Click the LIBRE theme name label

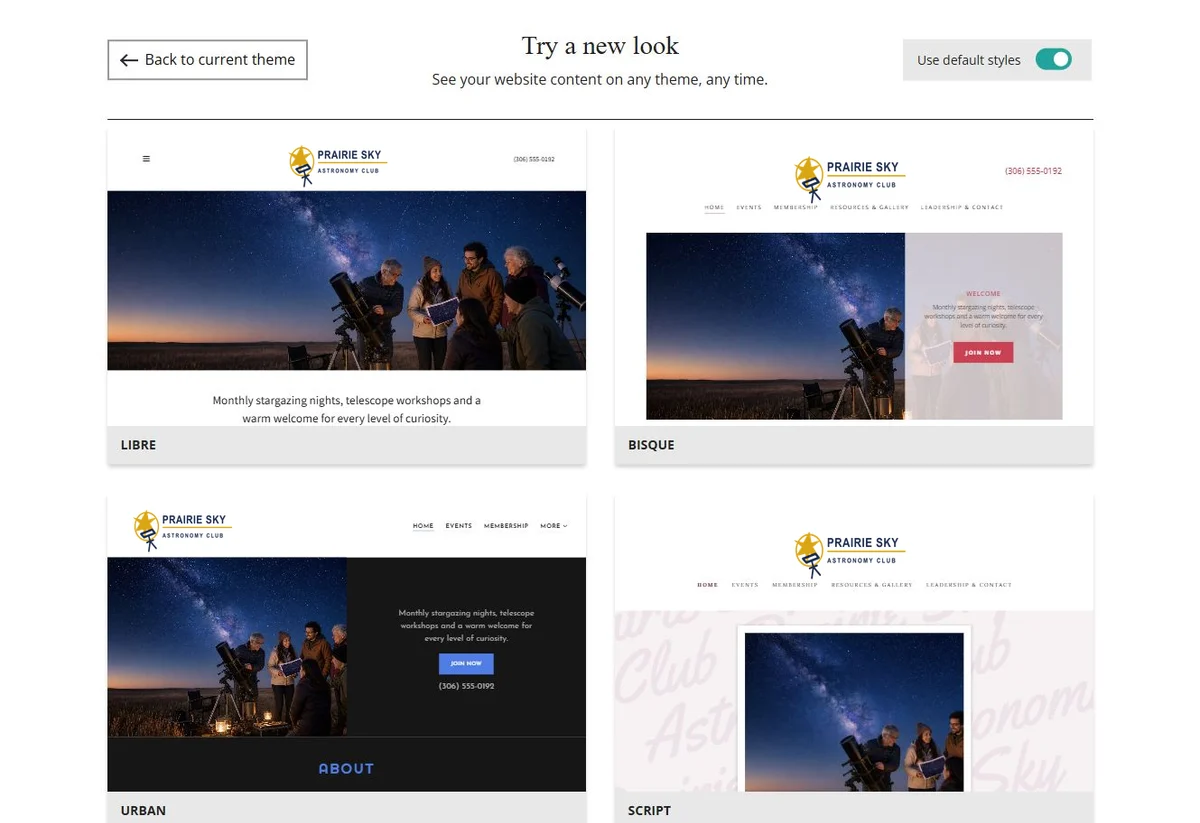pyautogui.click(x=138, y=445)
